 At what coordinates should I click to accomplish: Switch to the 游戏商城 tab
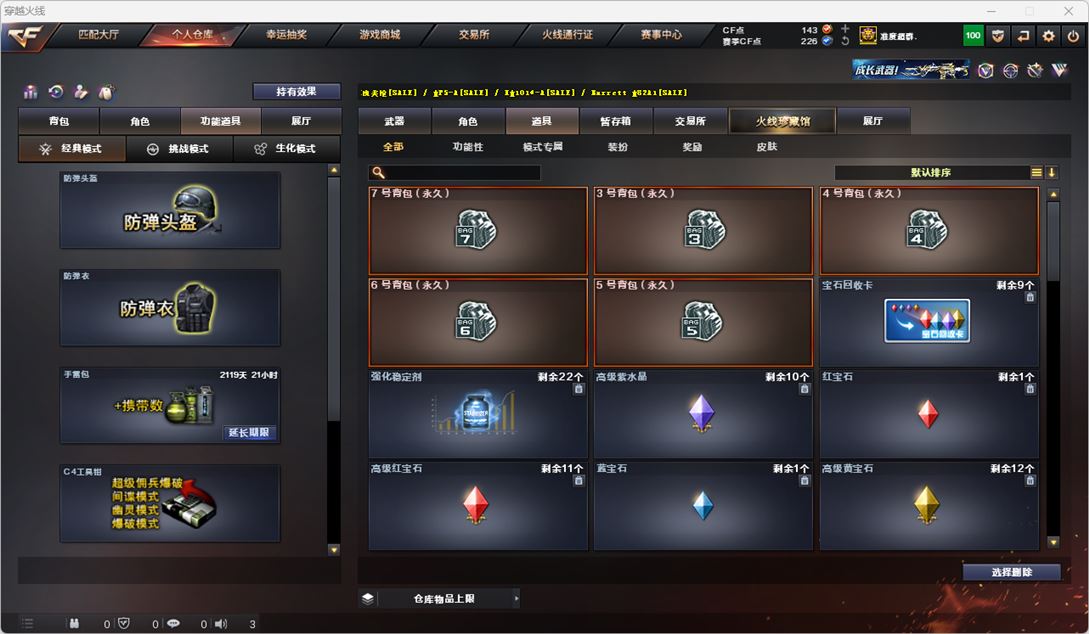pyautogui.click(x=380, y=34)
